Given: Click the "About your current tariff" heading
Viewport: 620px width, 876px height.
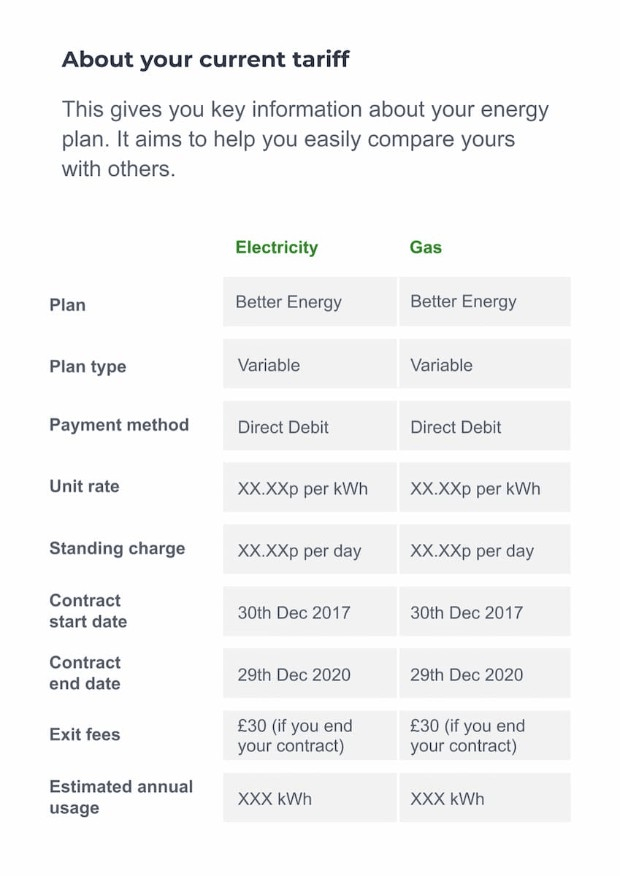Looking at the screenshot, I should click(205, 59).
